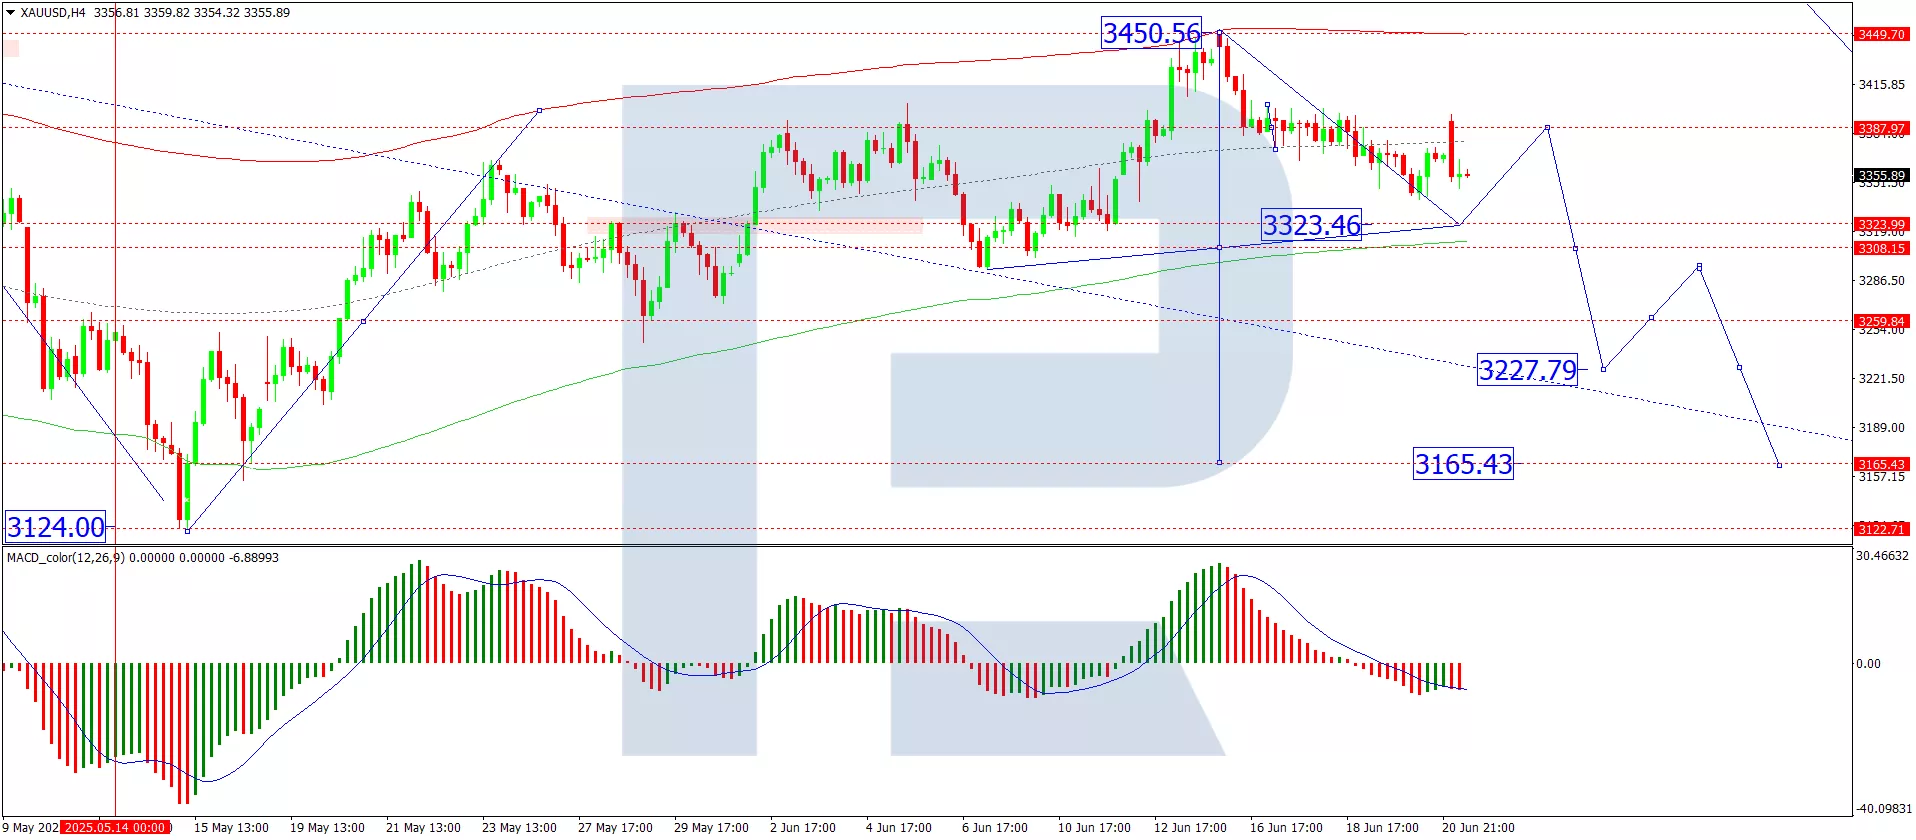Viewport: 1916px width, 840px height.
Task: Click the MACD_color(12,26,9) indicator label
Action: (x=65, y=558)
